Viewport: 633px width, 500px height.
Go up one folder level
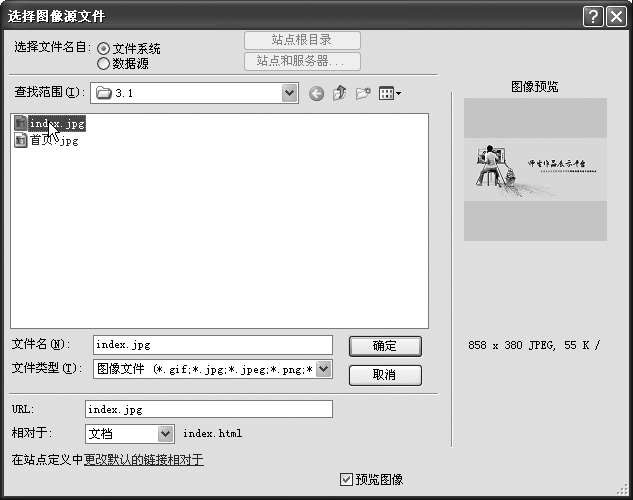pos(340,94)
